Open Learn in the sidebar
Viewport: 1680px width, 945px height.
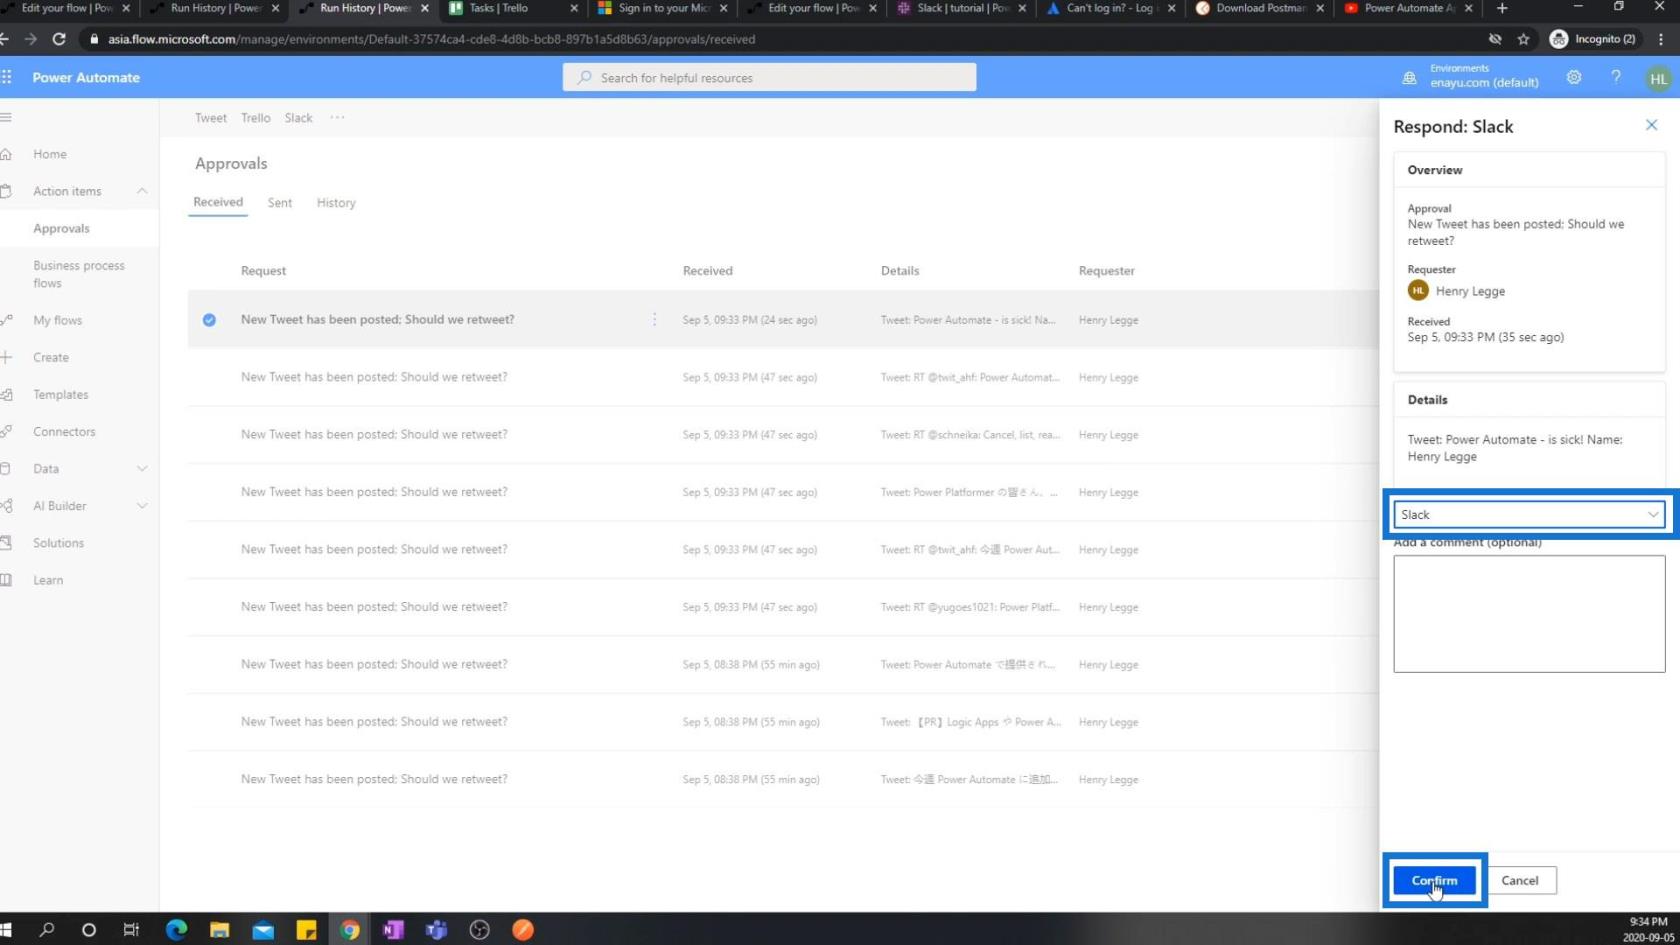(x=48, y=579)
